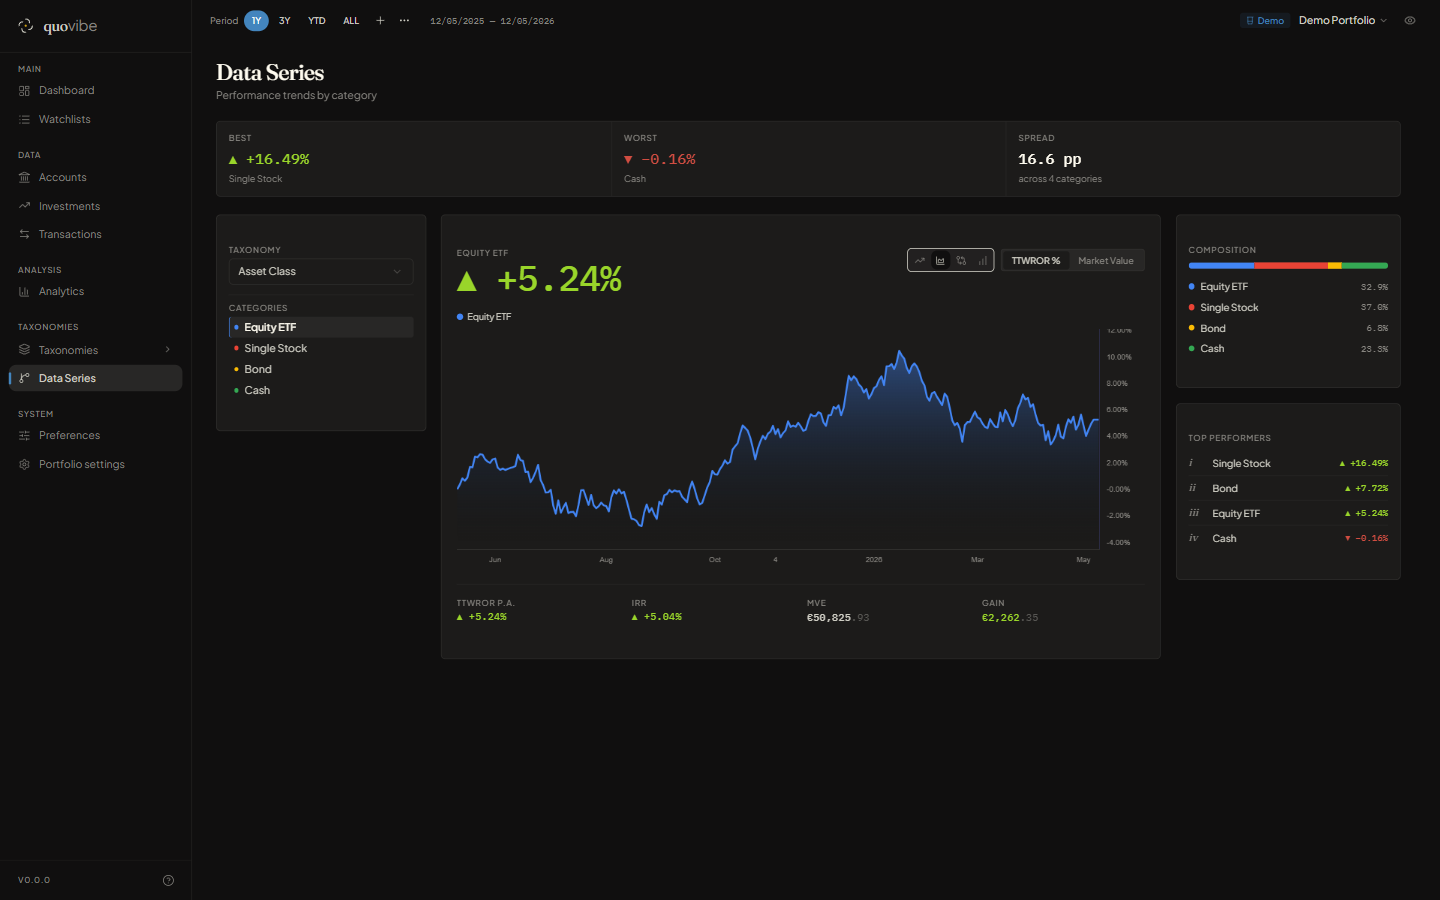Add custom period with plus icon
Viewport: 1440px width, 900px height.
380,20
